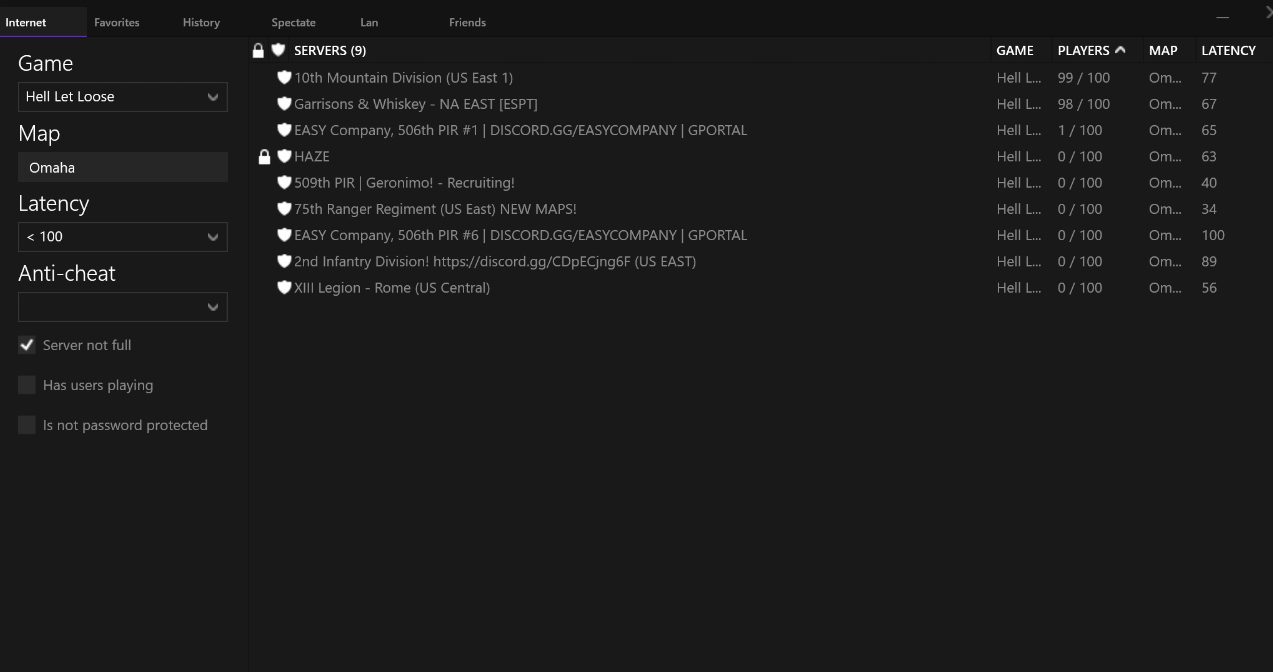This screenshot has width=1273, height=672.
Task: Sort the list by LATENCY column header
Action: point(1228,50)
